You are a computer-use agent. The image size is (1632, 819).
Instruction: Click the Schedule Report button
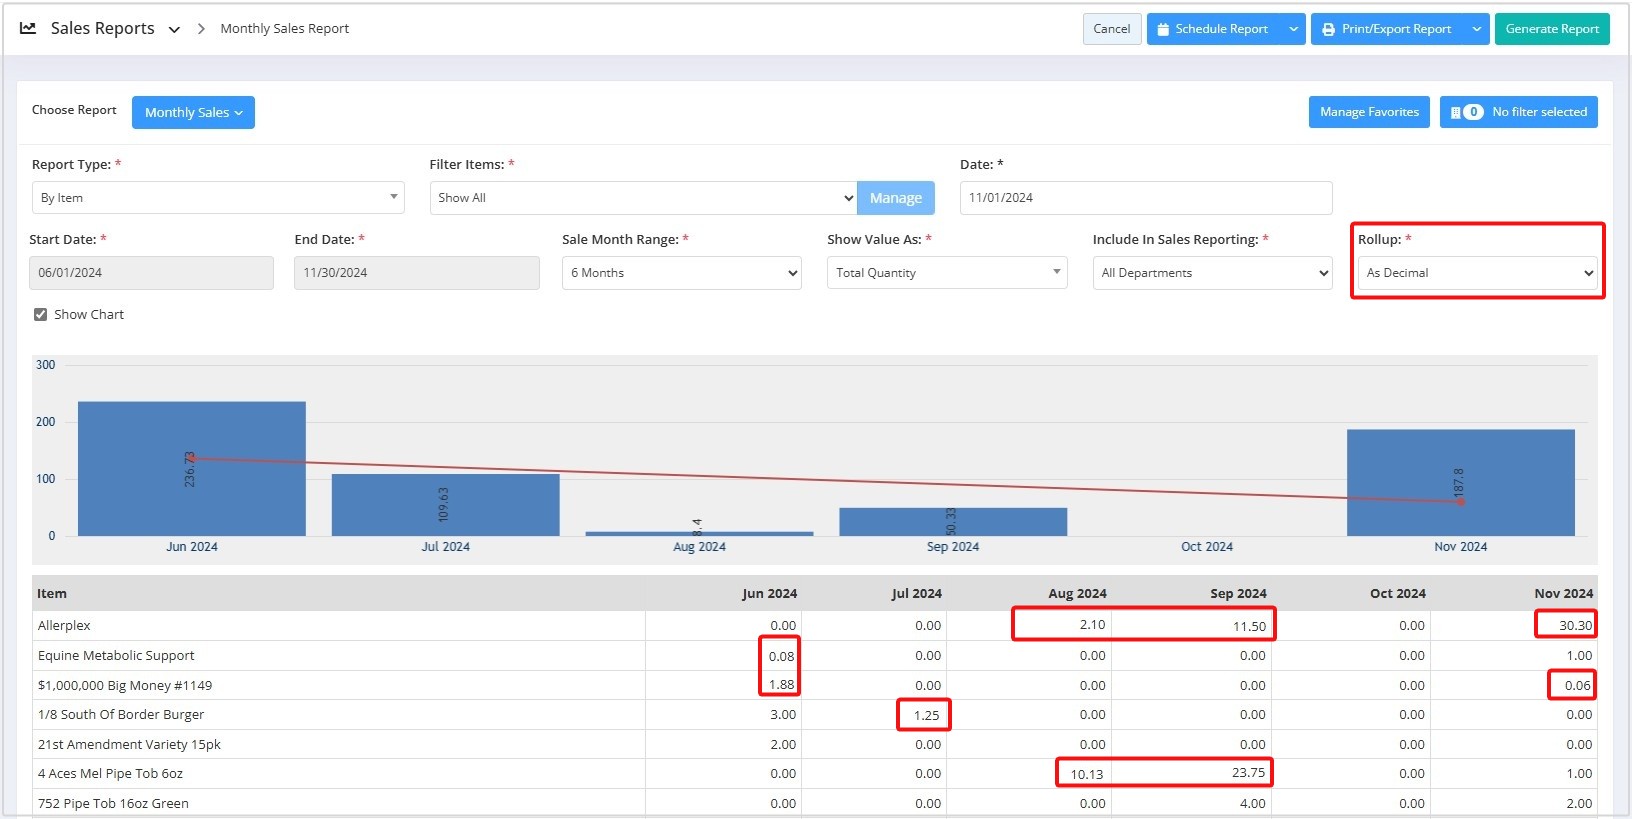point(1214,29)
